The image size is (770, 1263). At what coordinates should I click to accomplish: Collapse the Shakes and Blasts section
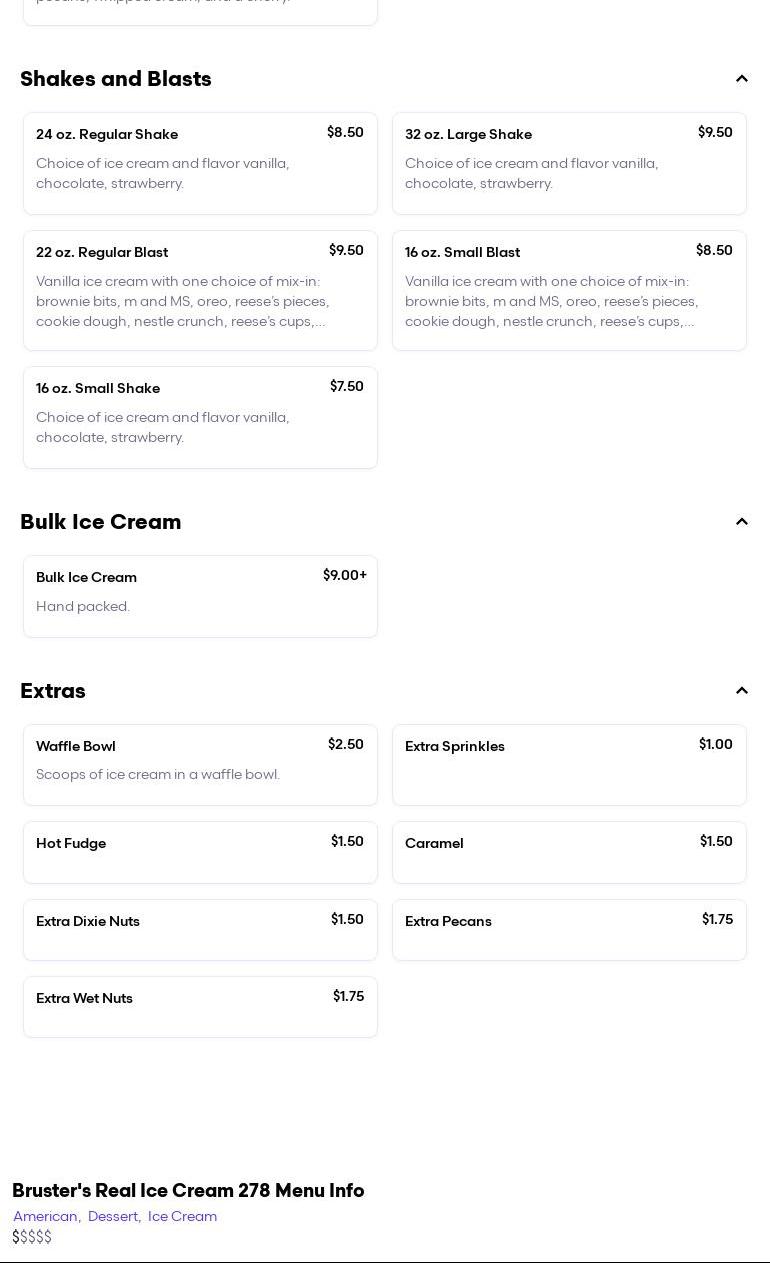[x=741, y=79]
